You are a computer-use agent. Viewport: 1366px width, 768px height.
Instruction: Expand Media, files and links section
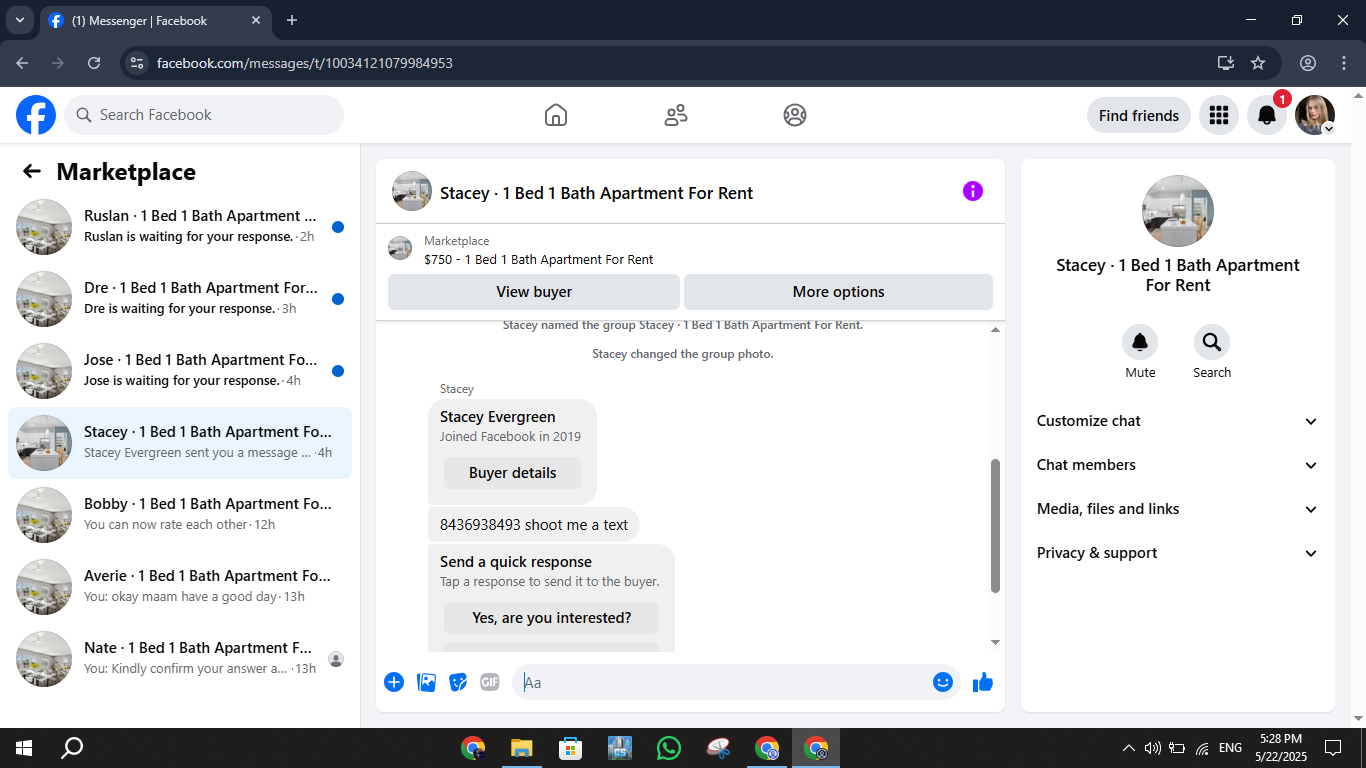pos(1178,509)
